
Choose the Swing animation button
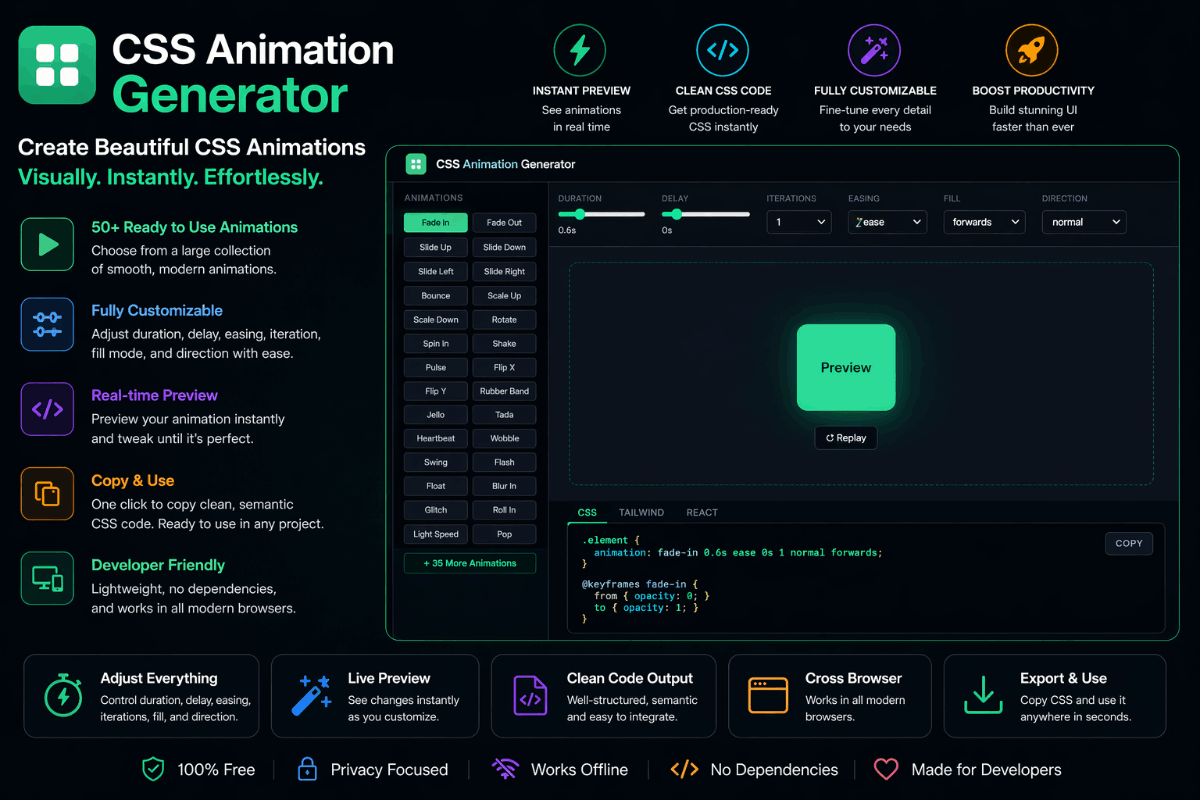click(x=436, y=462)
